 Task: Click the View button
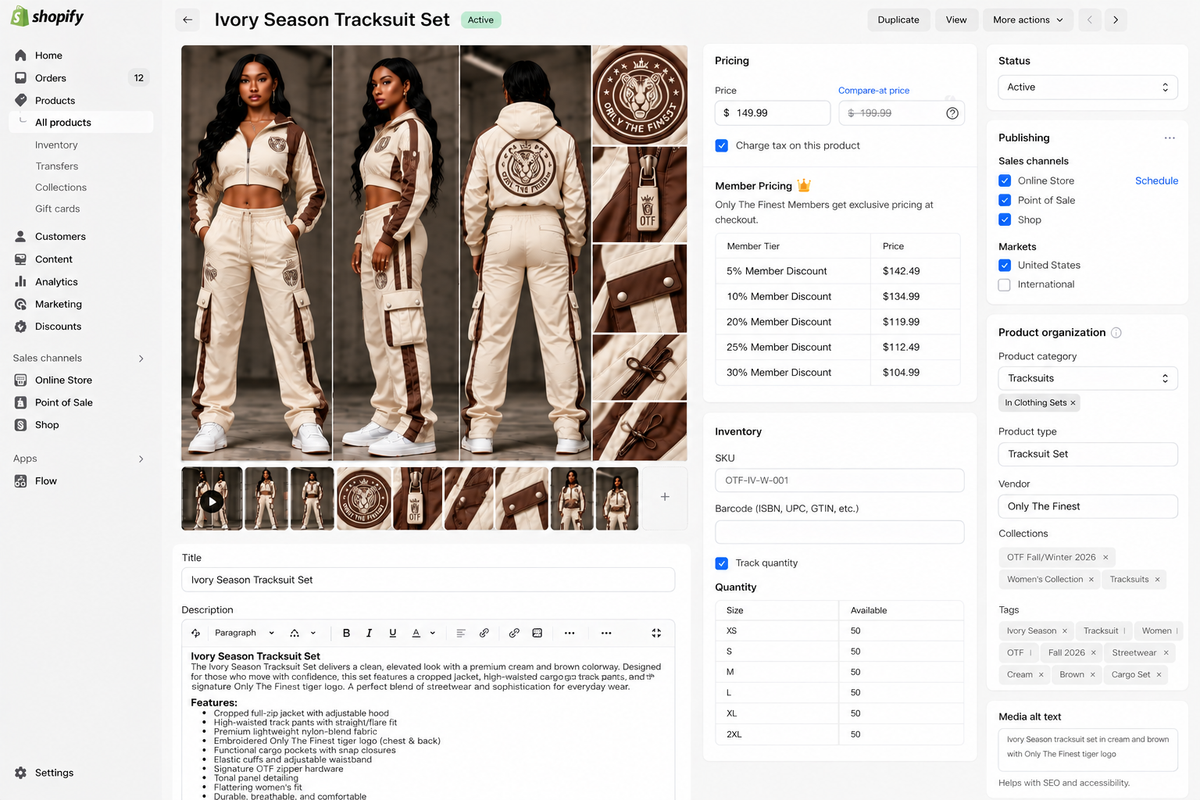point(957,20)
